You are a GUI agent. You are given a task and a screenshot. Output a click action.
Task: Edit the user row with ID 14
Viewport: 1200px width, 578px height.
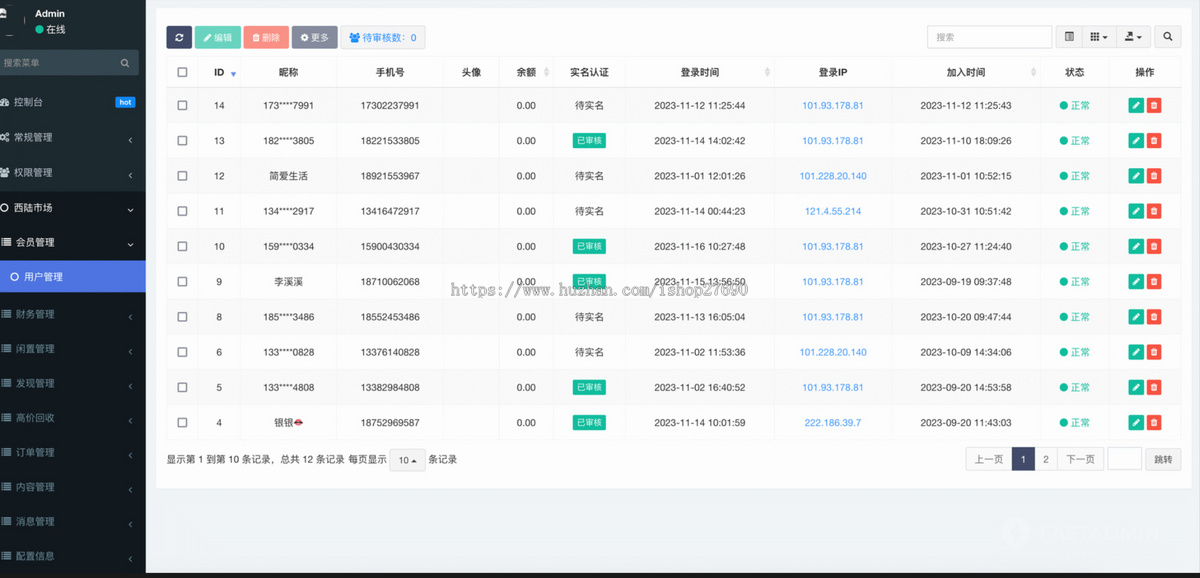(1136, 106)
